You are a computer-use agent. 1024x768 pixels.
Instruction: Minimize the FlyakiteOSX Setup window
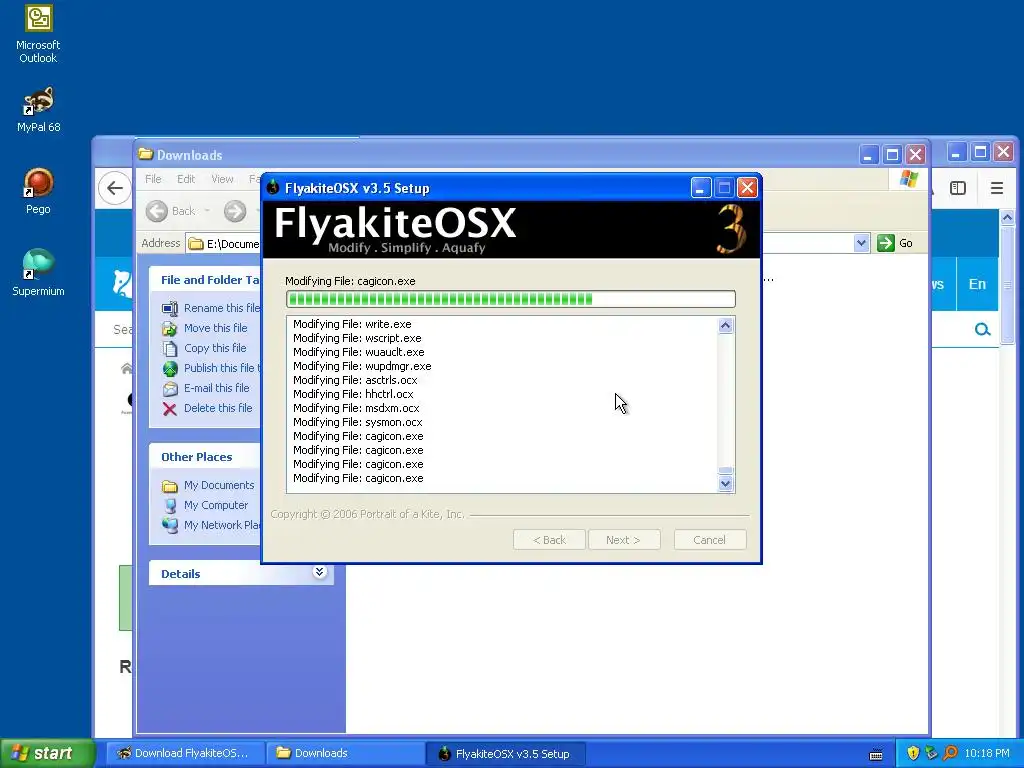click(700, 188)
